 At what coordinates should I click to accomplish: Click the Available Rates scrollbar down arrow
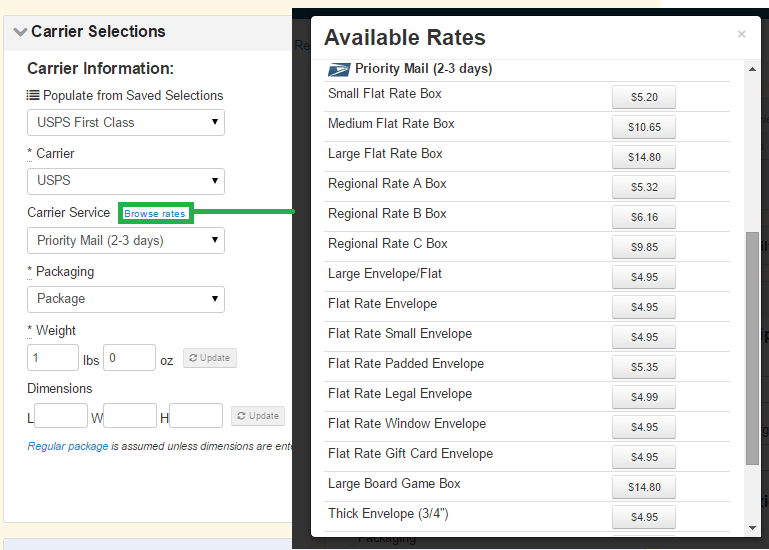click(752, 528)
